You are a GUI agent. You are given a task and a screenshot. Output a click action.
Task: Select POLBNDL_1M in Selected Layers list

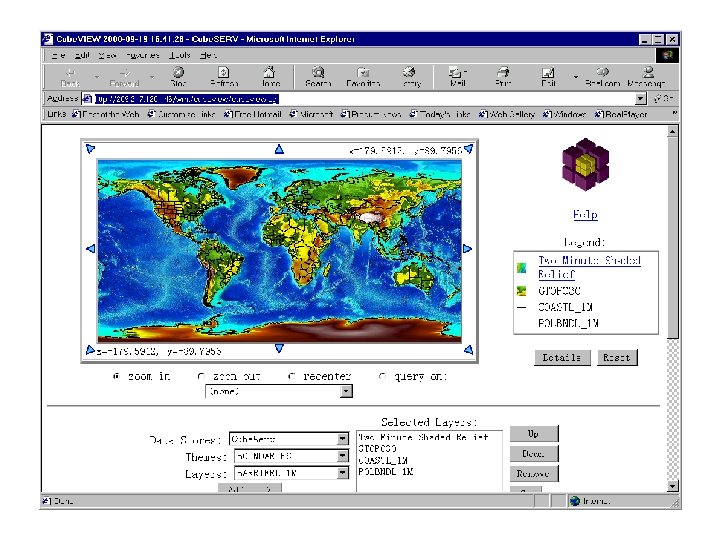(386, 472)
